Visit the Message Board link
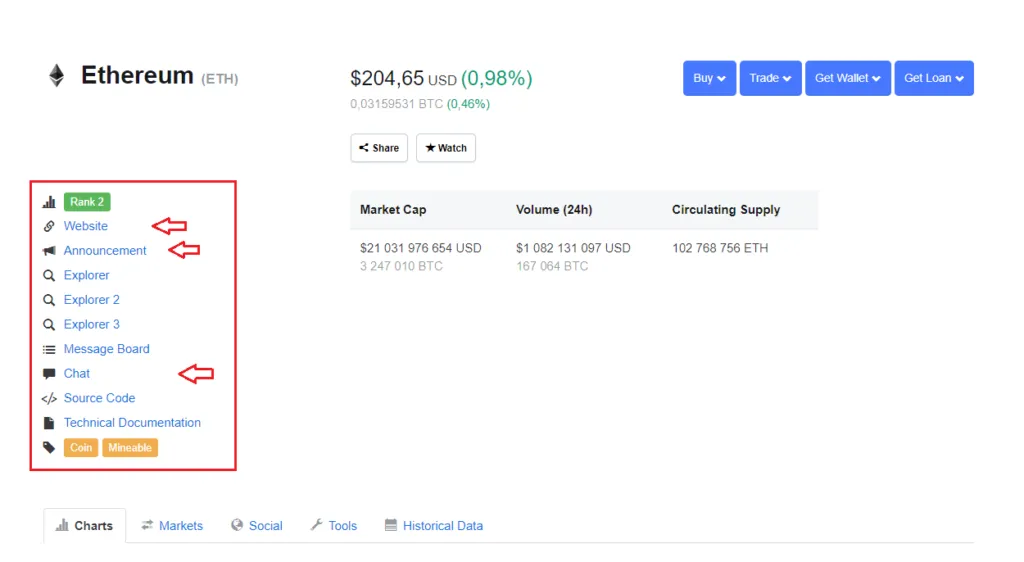The height and width of the screenshot is (562, 1024). click(106, 349)
